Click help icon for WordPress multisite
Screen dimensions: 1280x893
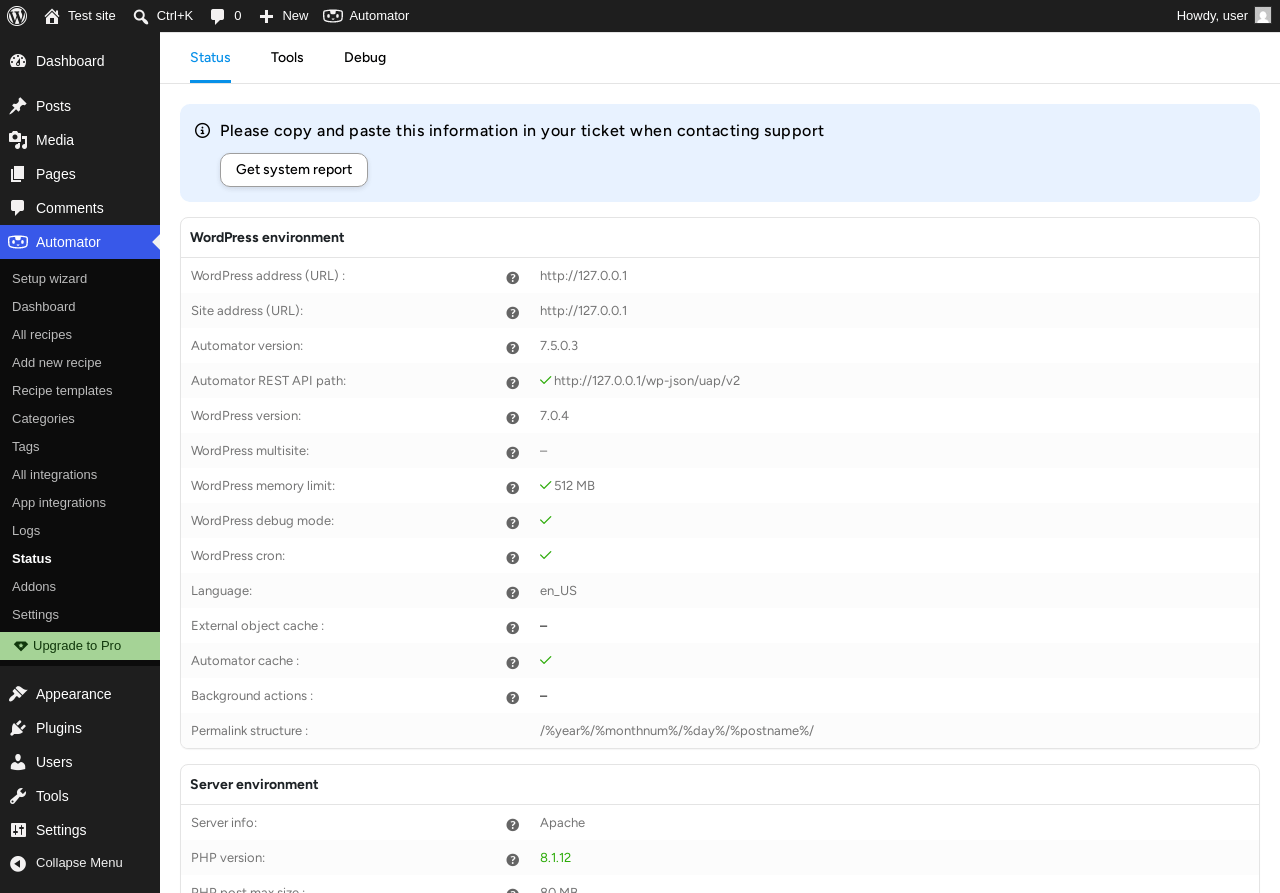pyautogui.click(x=513, y=453)
